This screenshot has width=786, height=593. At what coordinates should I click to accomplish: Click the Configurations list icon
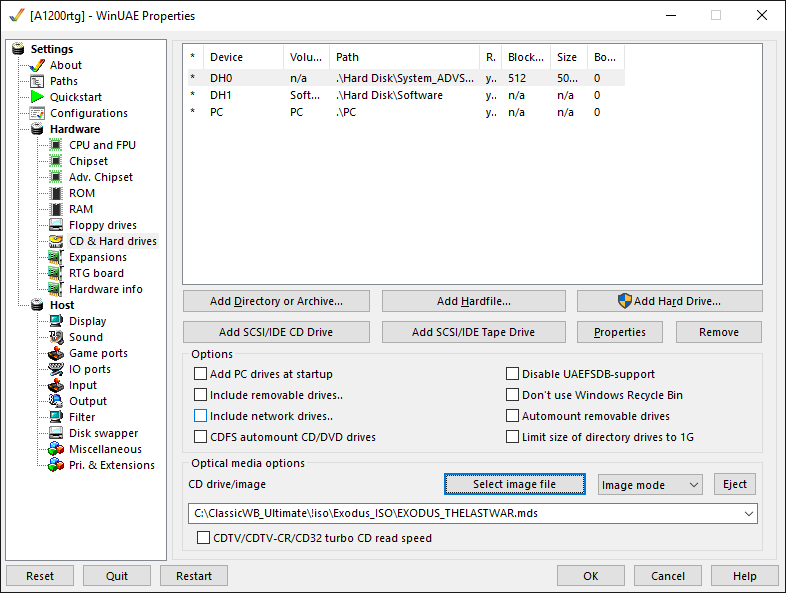pos(37,113)
